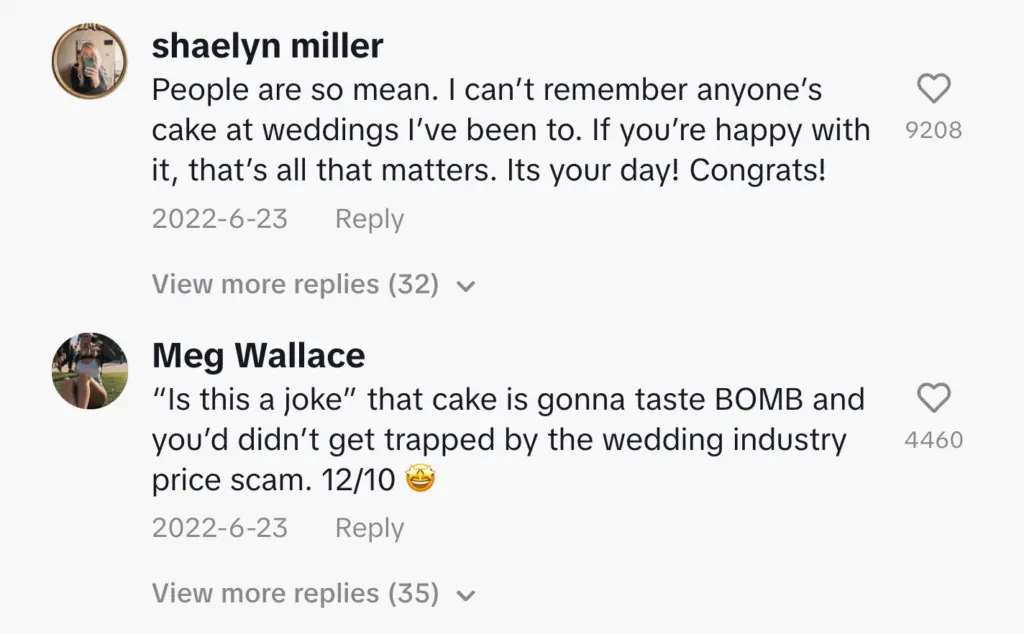This screenshot has width=1024, height=634.
Task: Click the 9208 like count
Action: [933, 130]
